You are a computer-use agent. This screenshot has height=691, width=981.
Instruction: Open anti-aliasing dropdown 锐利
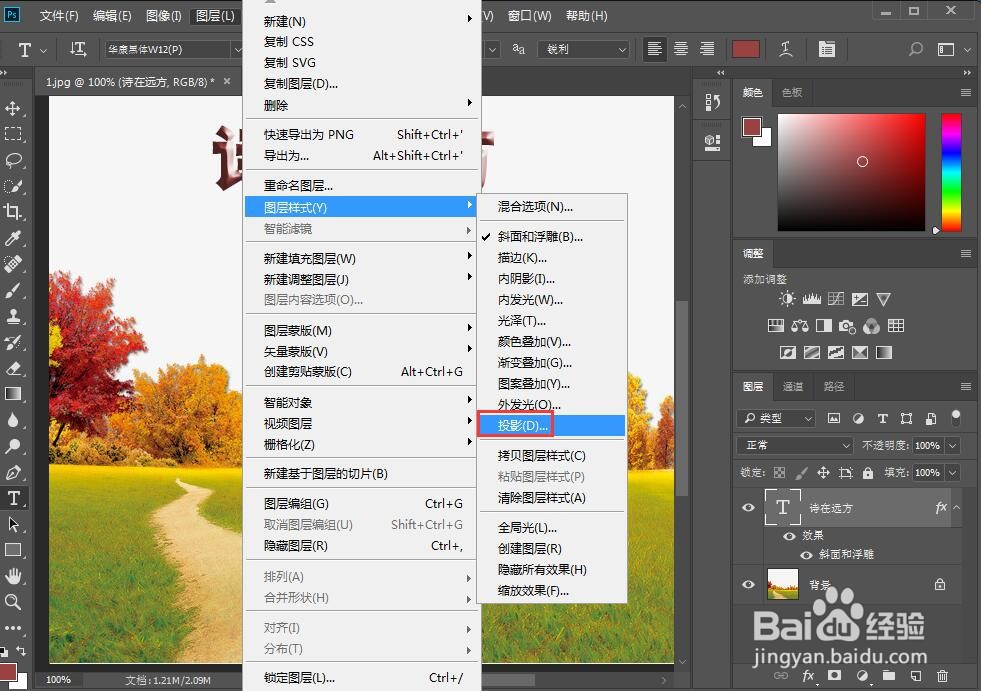[x=583, y=49]
